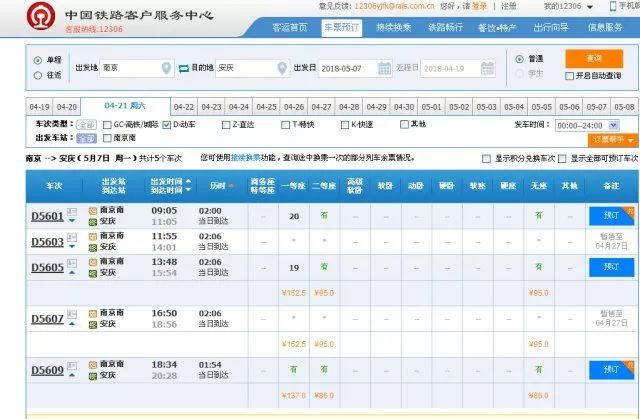Select the 04-19 date tab
The width and height of the screenshot is (640, 419).
39,107
